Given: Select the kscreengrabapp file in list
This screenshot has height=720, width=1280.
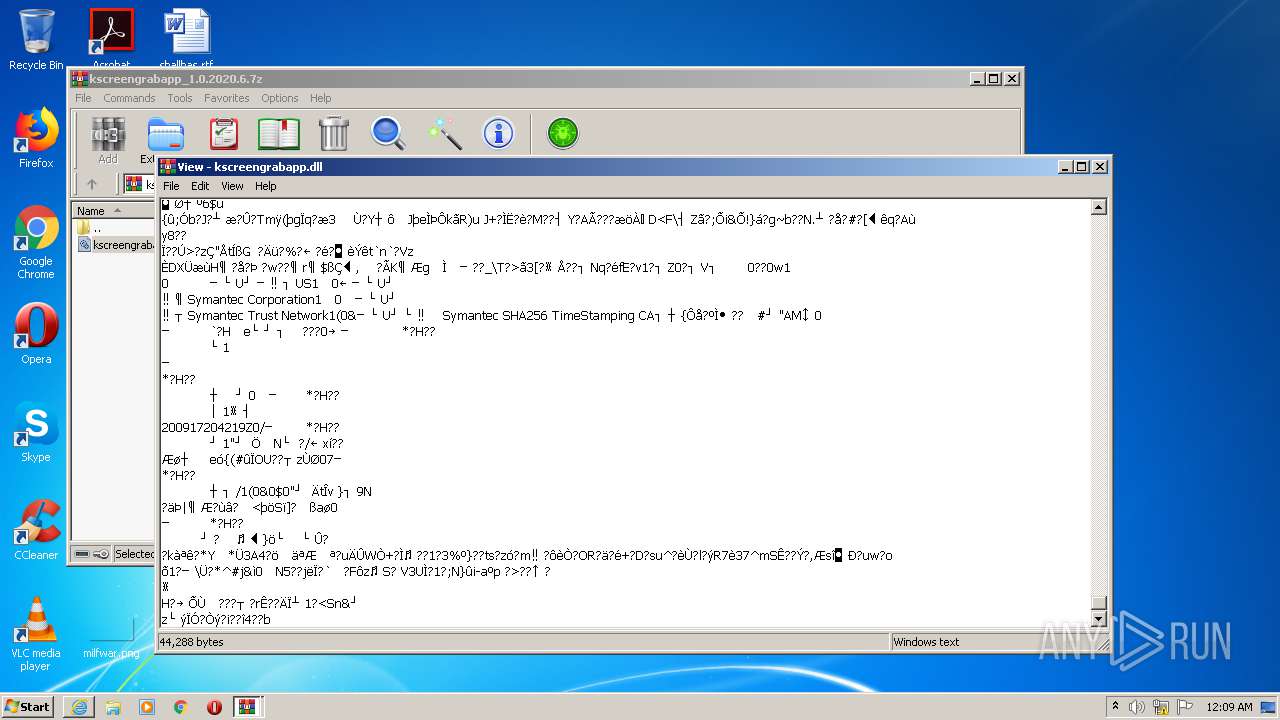Looking at the screenshot, I should pos(115,245).
